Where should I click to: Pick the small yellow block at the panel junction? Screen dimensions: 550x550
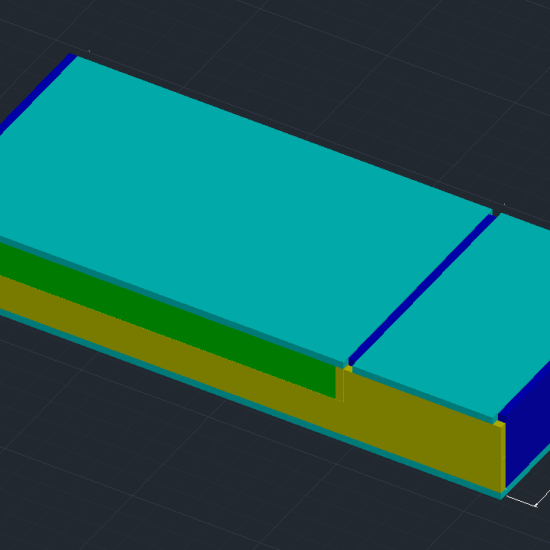coord(348,368)
